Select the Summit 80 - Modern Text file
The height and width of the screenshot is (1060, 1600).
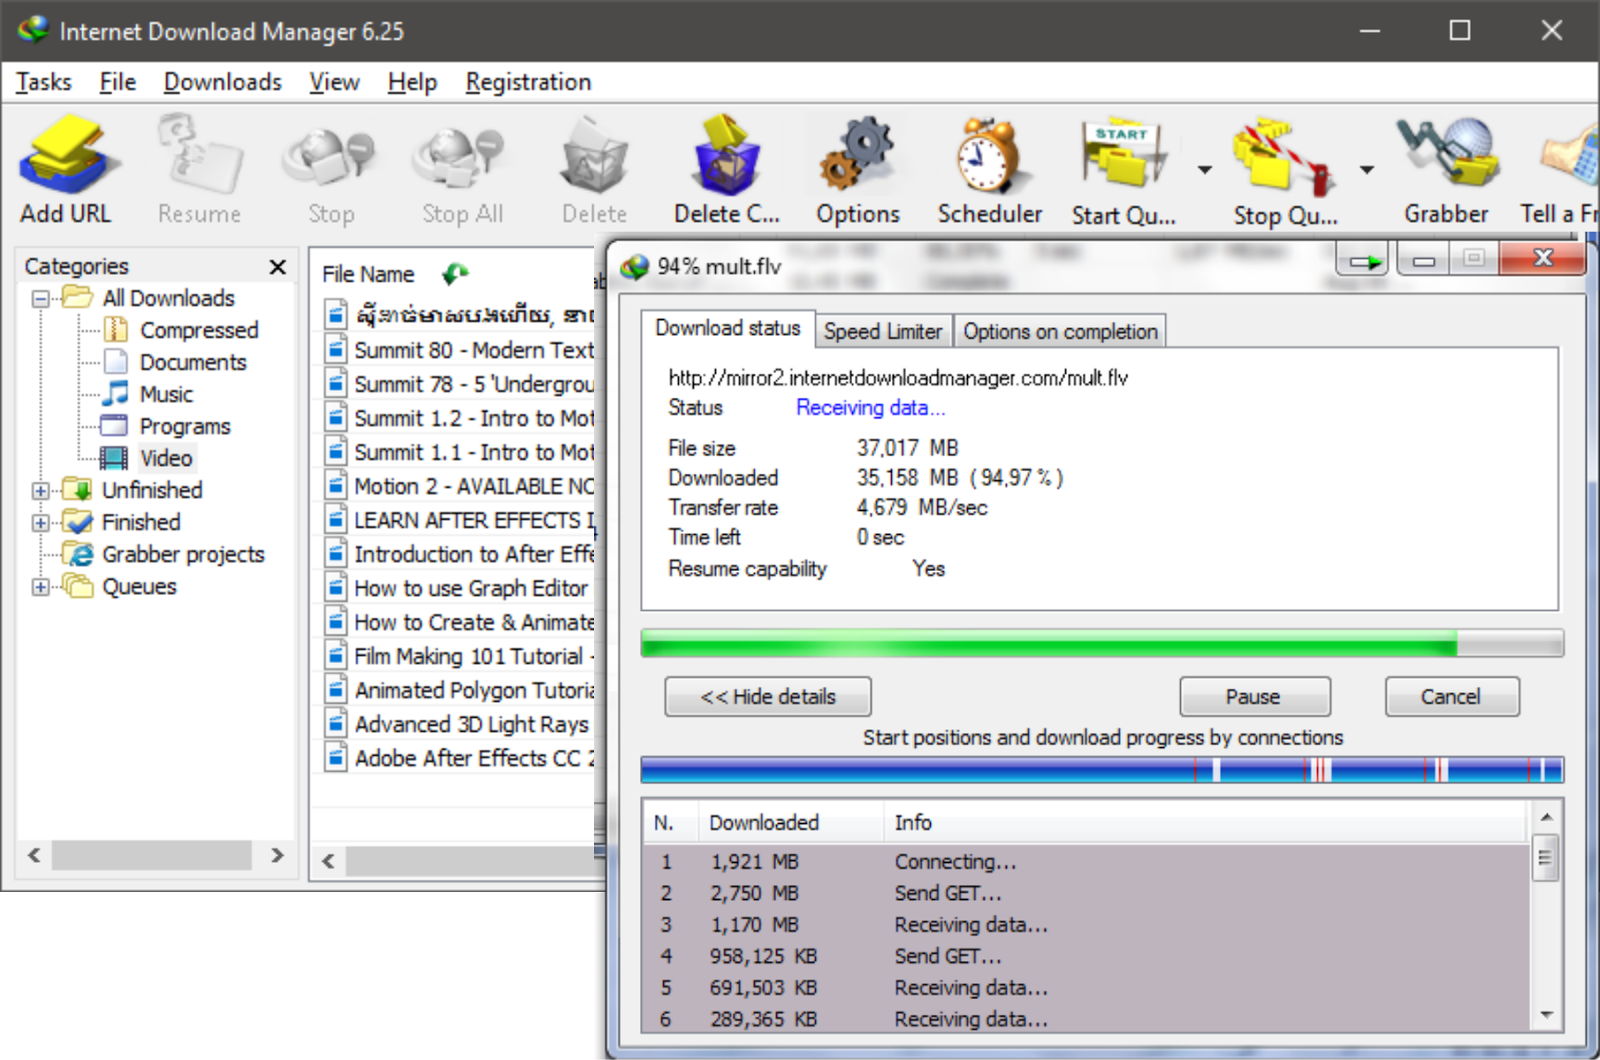tap(460, 350)
